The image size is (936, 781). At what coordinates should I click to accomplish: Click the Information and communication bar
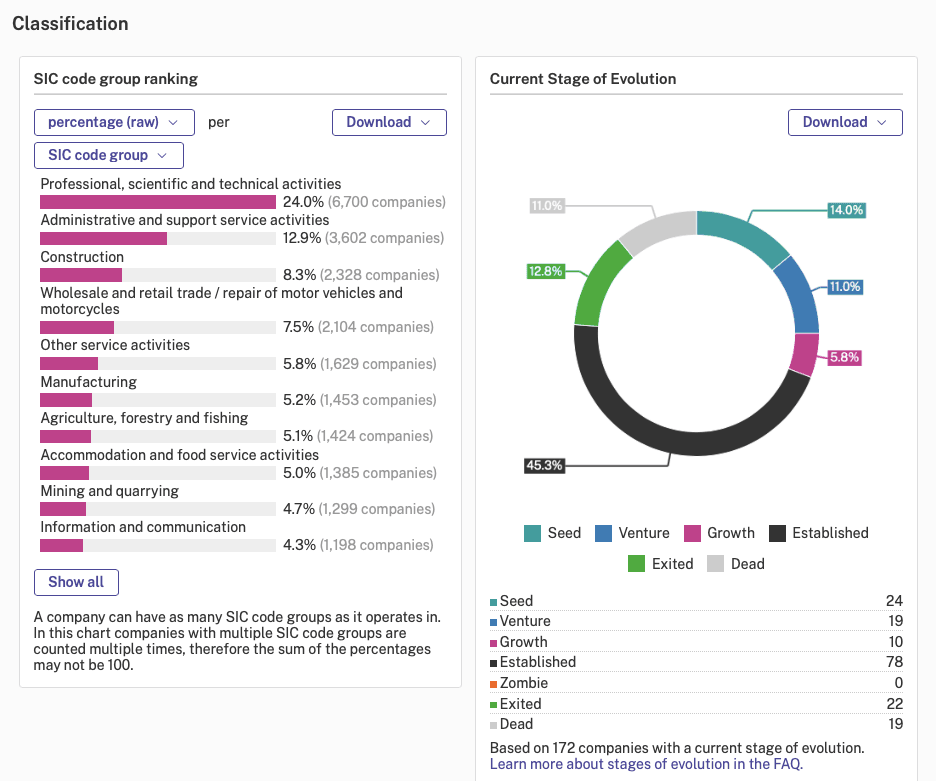(158, 545)
